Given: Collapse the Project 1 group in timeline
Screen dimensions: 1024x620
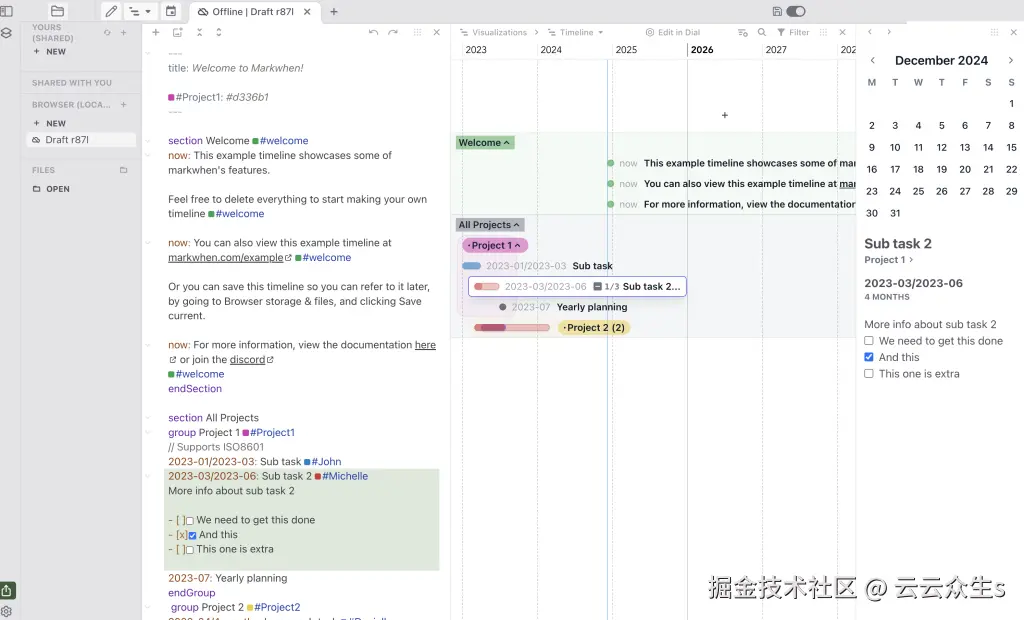Looking at the screenshot, I should point(495,246).
